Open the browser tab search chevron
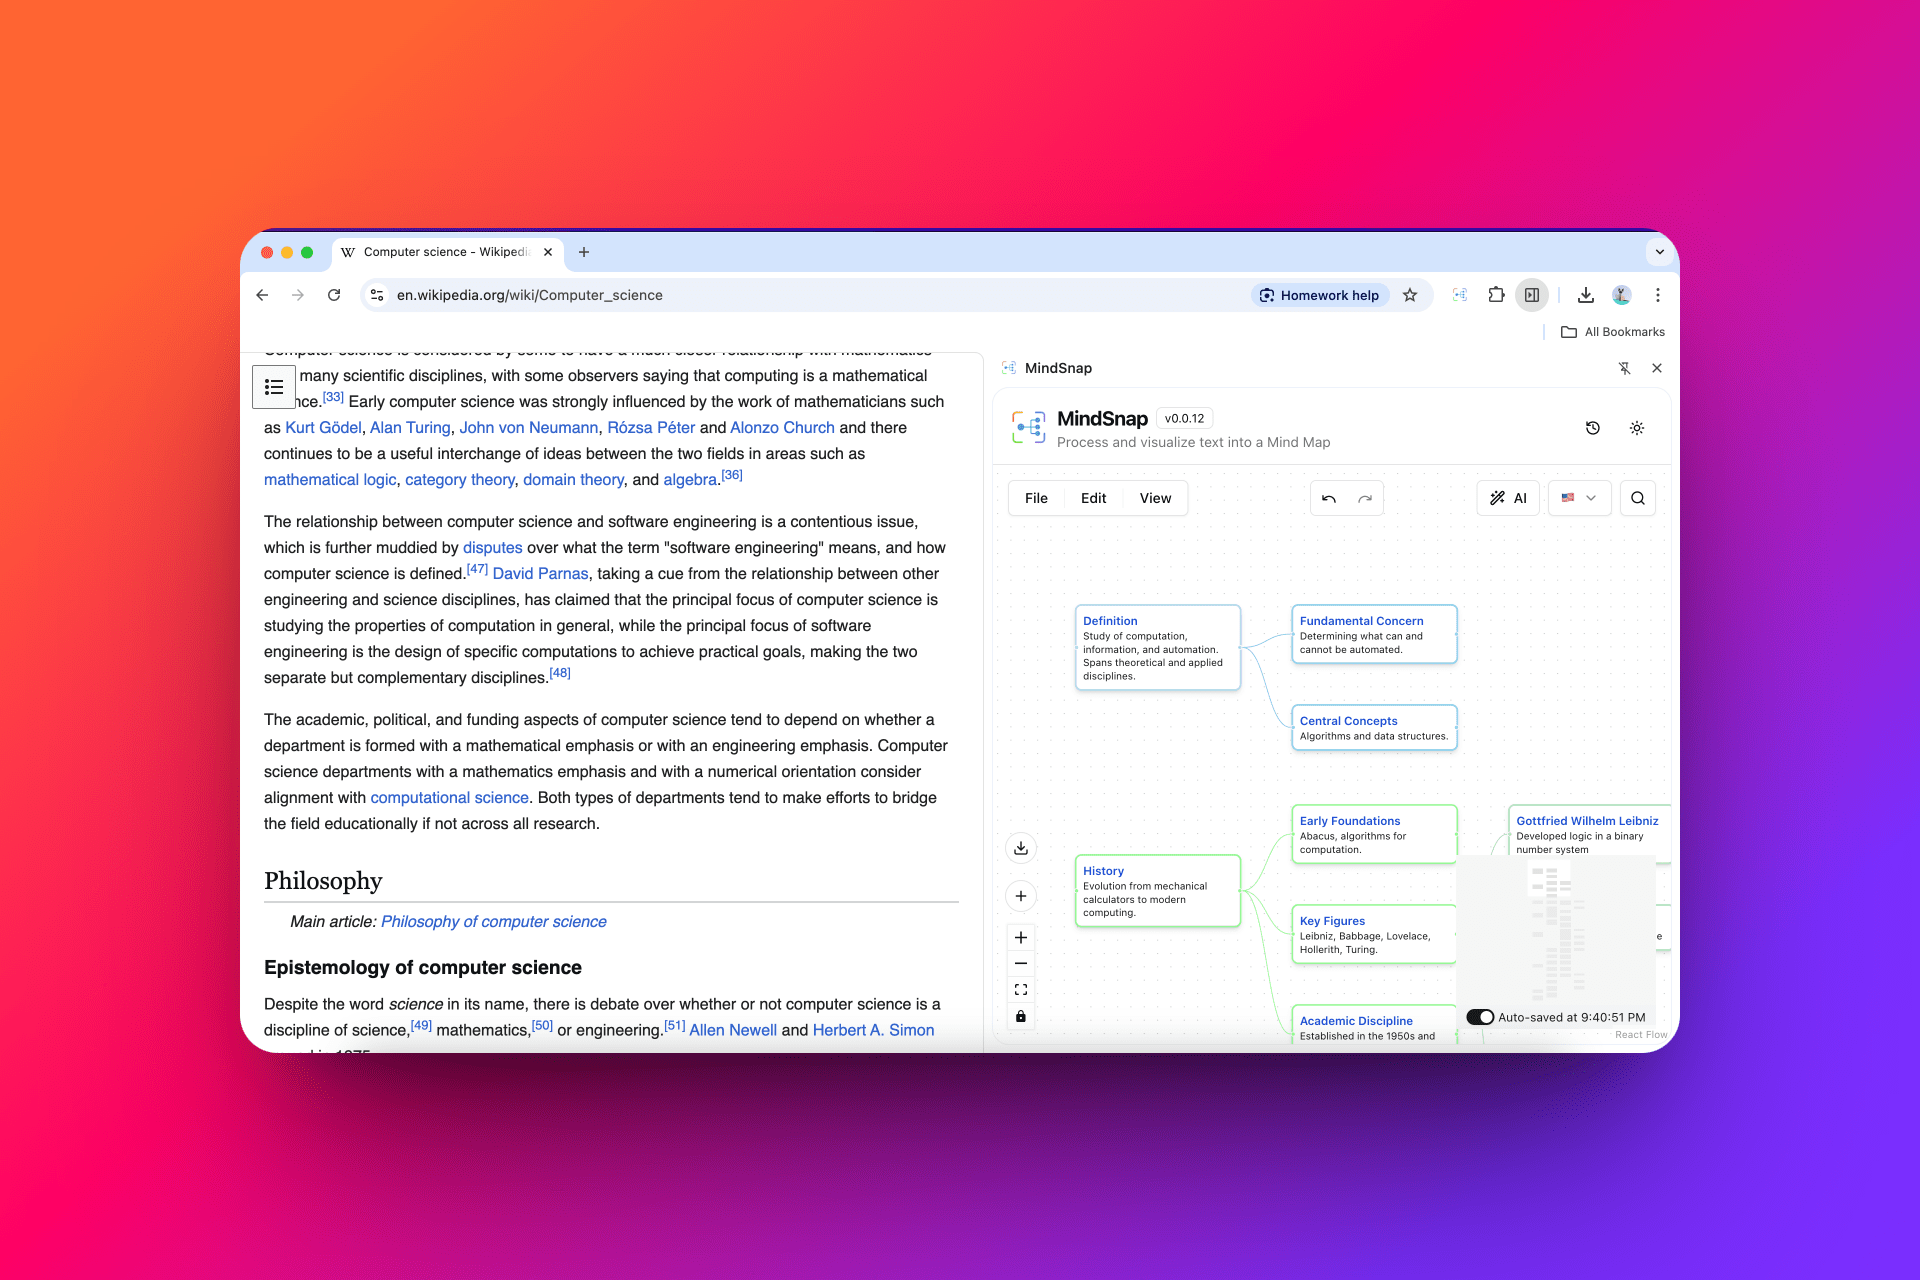This screenshot has width=1920, height=1280. (x=1659, y=252)
